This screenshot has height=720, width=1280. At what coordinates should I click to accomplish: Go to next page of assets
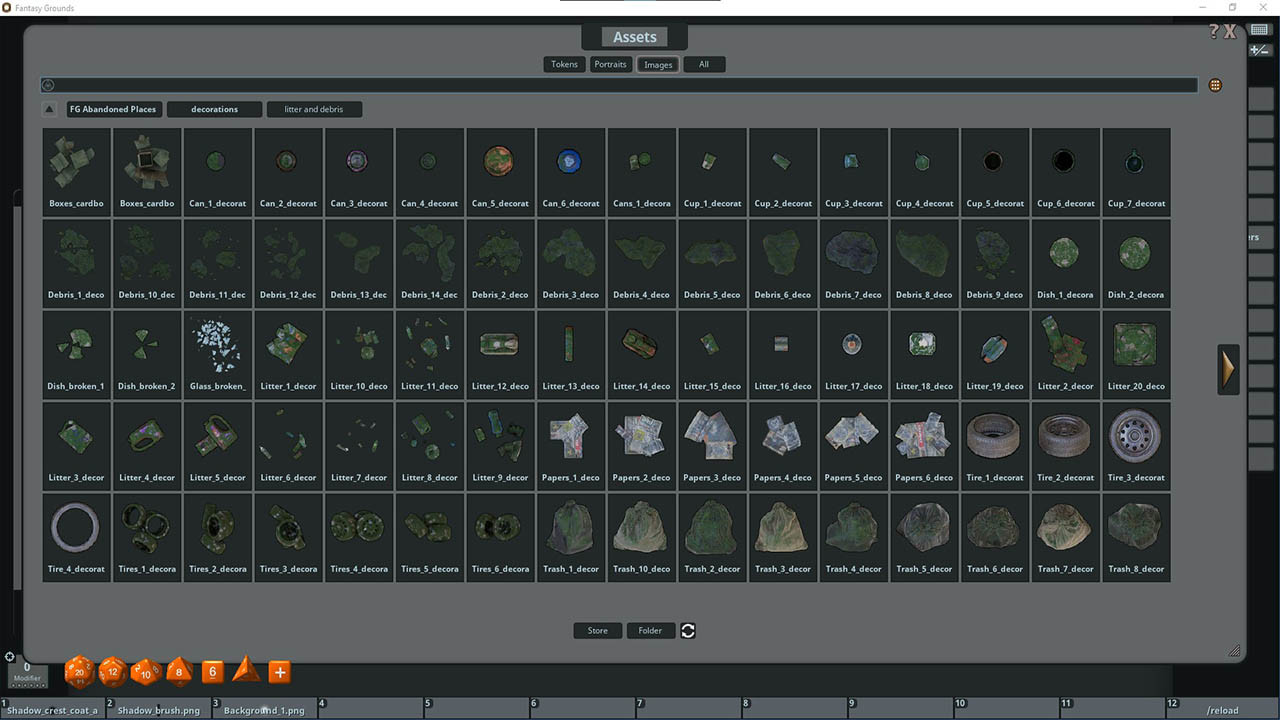[x=1228, y=369]
